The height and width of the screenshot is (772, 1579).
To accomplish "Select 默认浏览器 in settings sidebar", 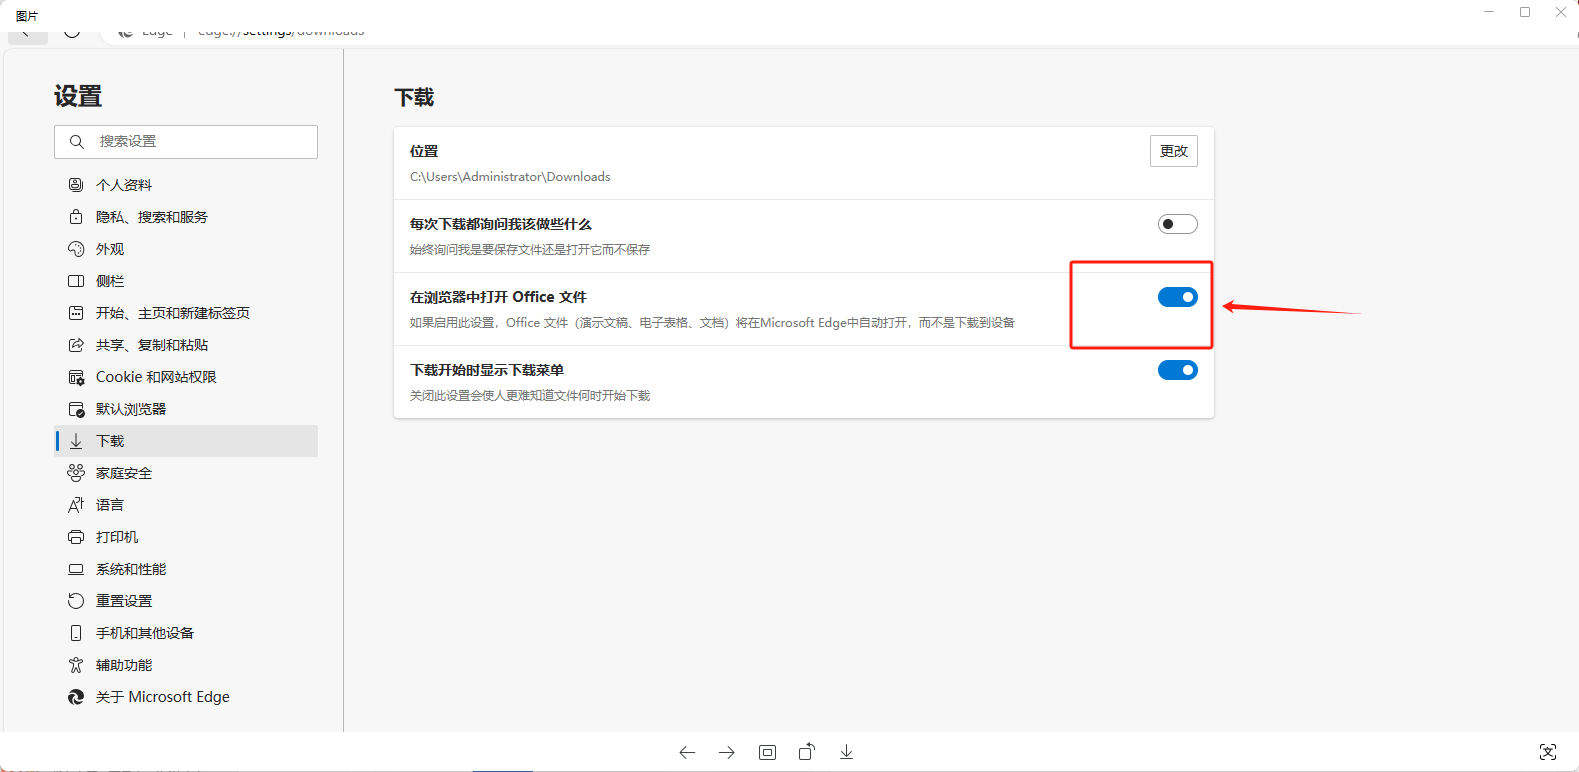I will tap(186, 409).
